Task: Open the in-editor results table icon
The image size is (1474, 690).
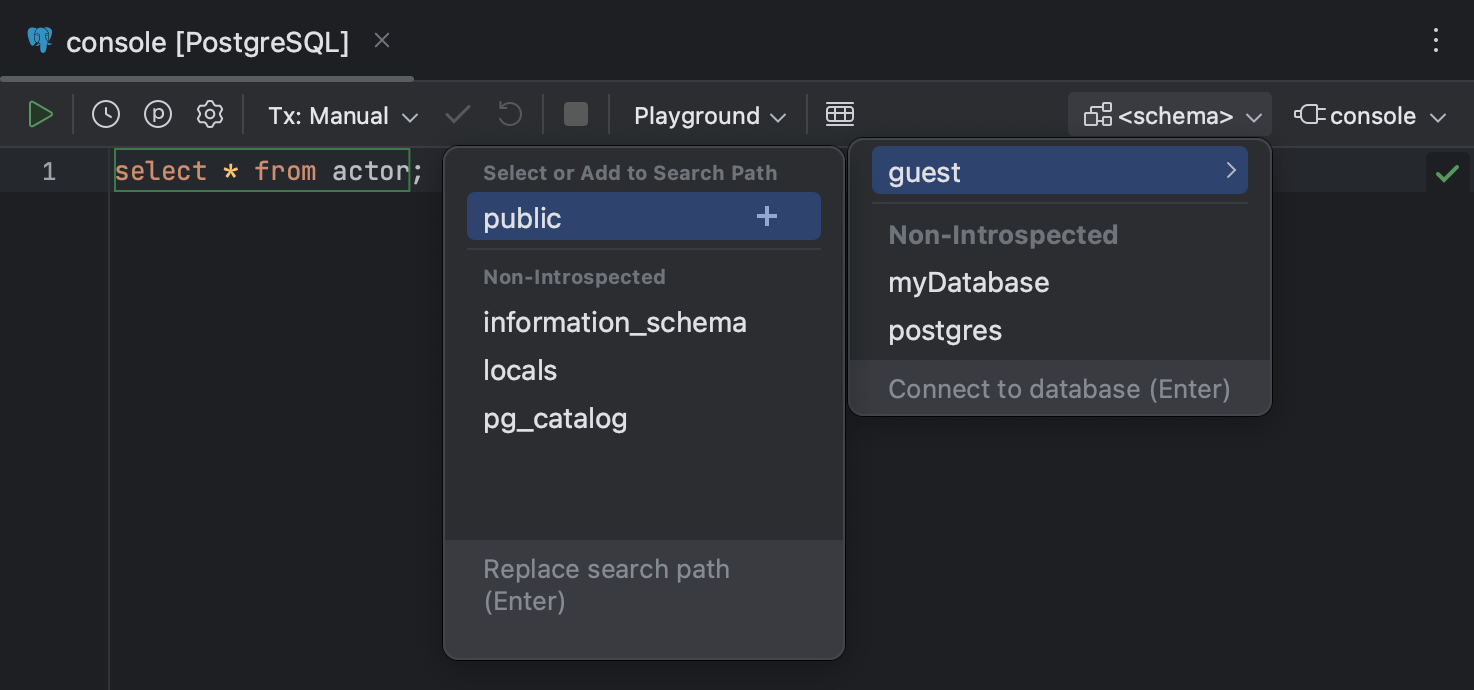Action: tap(840, 114)
